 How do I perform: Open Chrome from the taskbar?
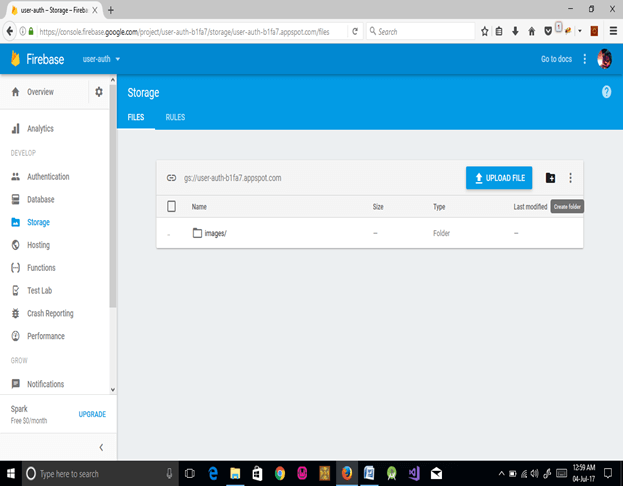(280, 474)
